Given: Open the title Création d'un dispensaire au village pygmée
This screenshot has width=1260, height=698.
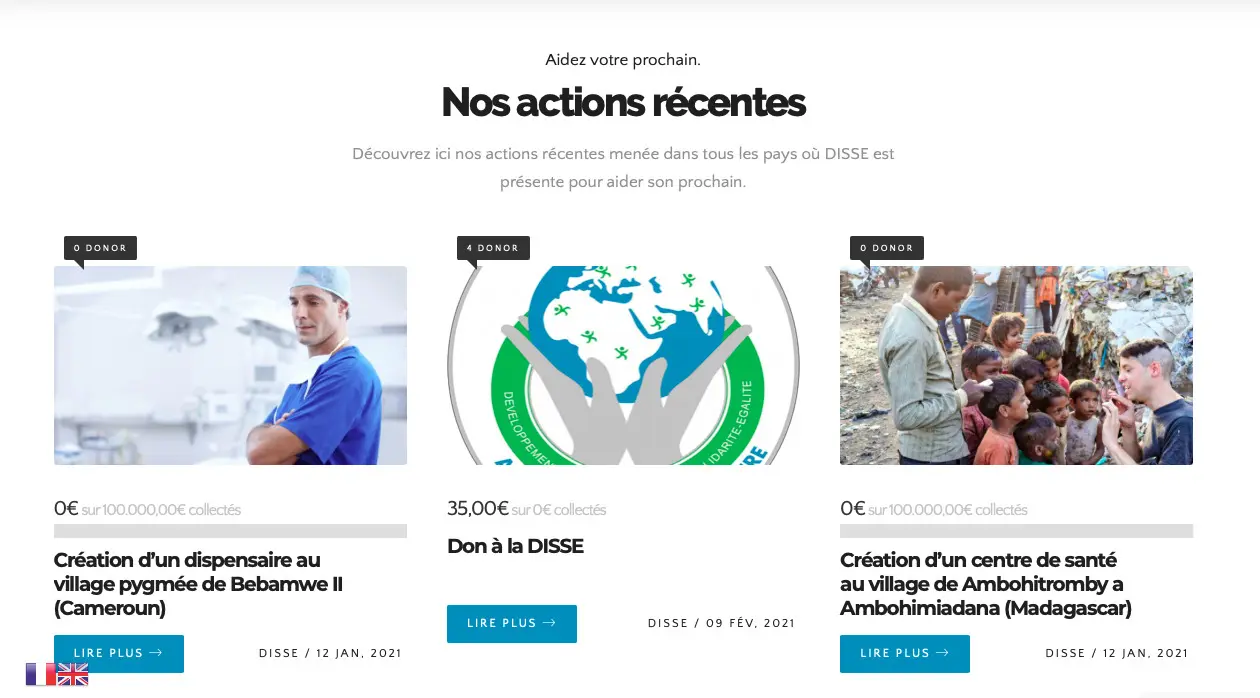Looking at the screenshot, I should [x=198, y=584].
